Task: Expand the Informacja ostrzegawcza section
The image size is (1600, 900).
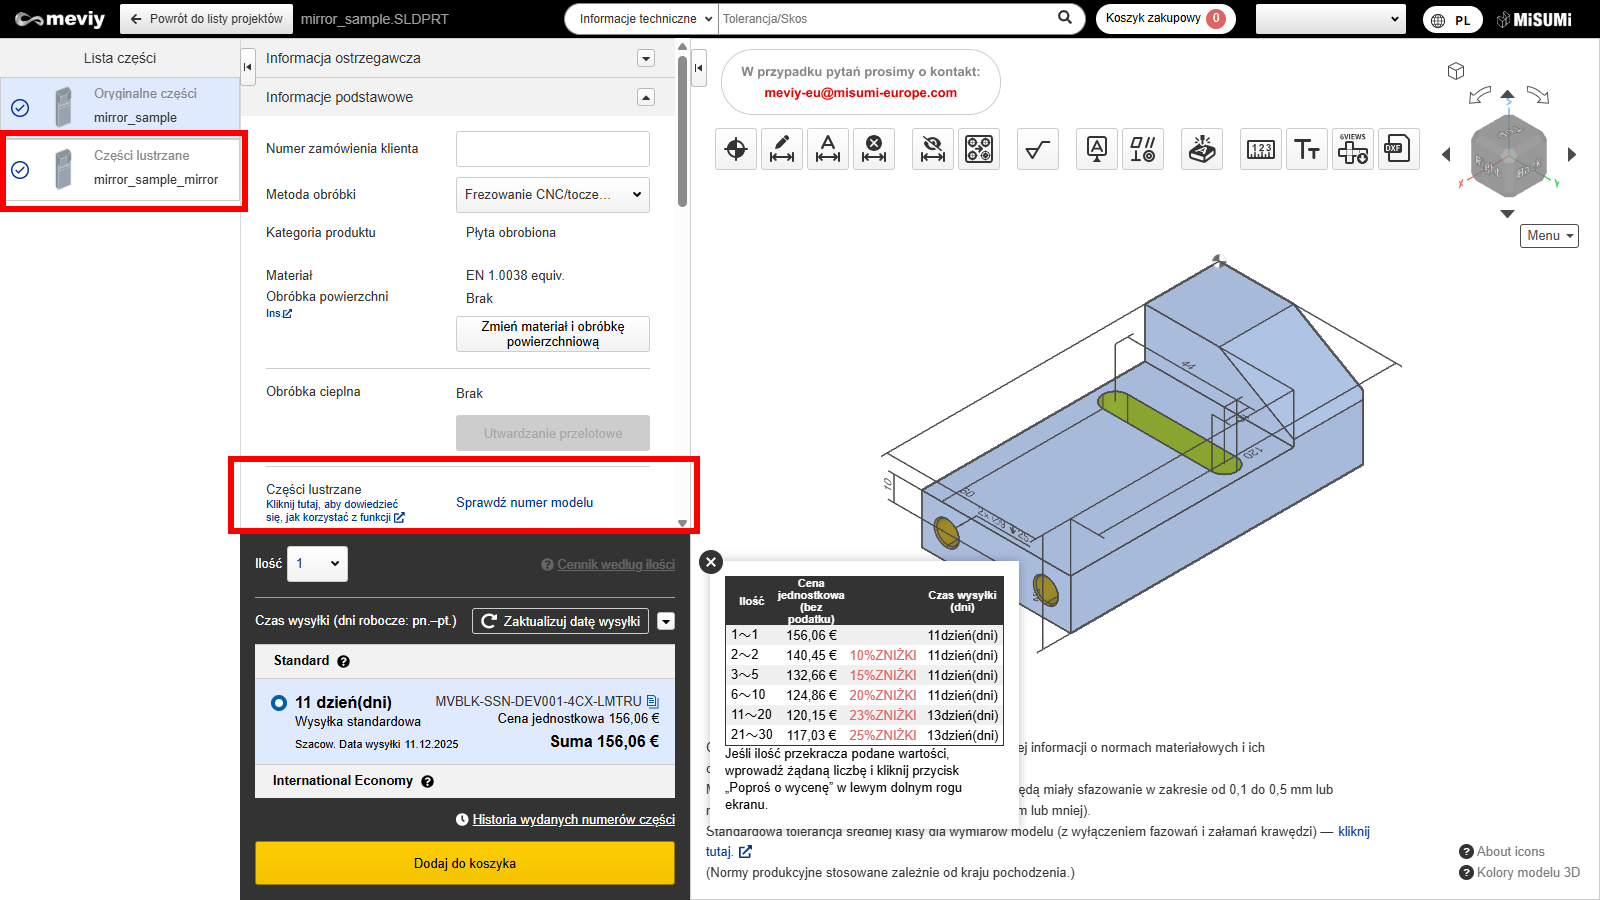Action: (x=646, y=59)
